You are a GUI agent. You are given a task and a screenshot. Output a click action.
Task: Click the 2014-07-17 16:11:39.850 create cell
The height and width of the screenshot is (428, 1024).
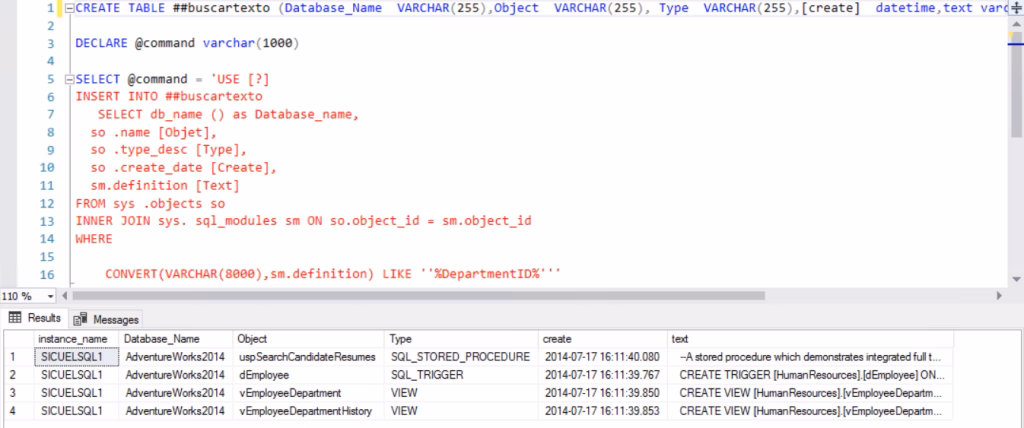tap(603, 393)
